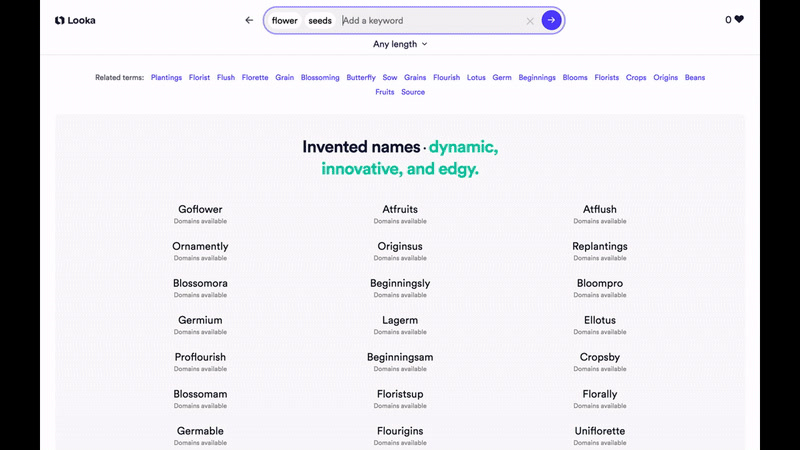Select the related term Grains
Viewport: 800px width, 450px height.
(x=415, y=78)
